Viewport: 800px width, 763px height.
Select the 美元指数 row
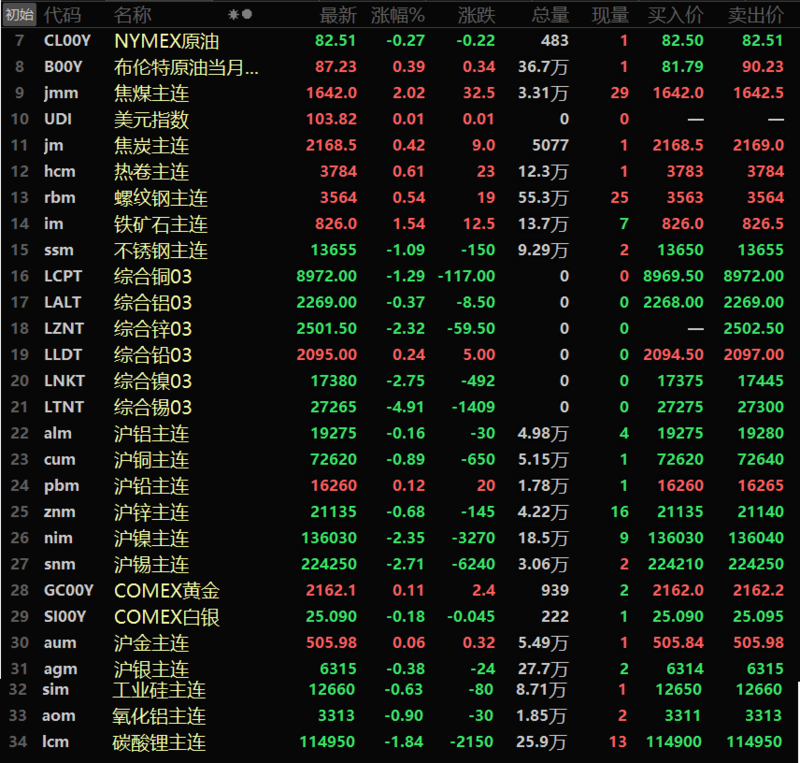coord(152,120)
